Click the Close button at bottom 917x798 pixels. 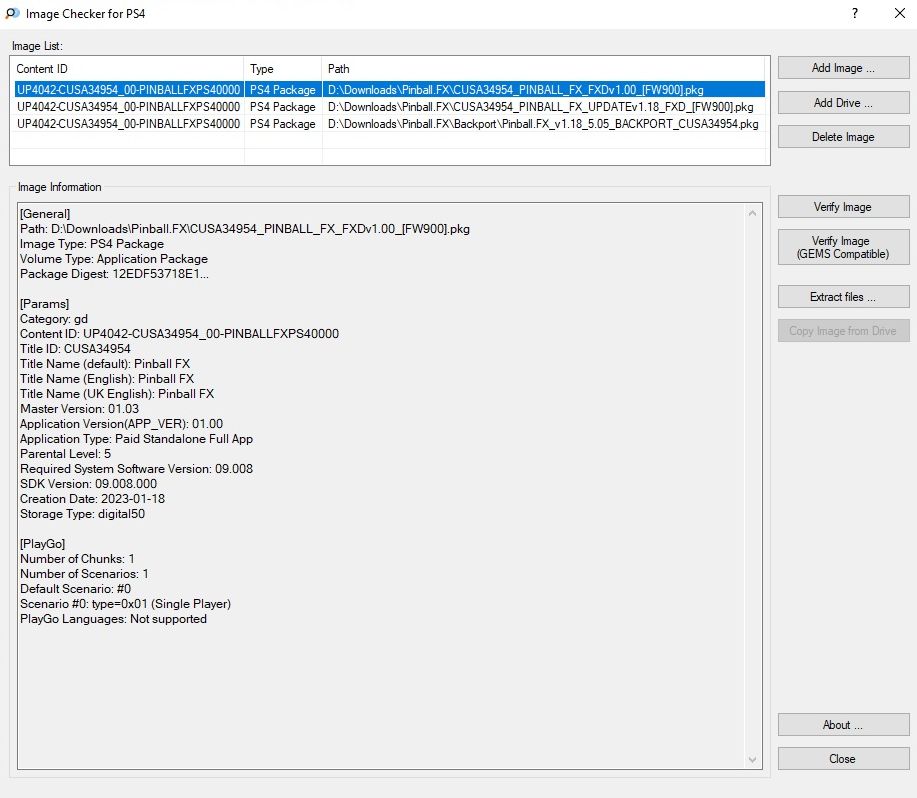click(x=843, y=759)
